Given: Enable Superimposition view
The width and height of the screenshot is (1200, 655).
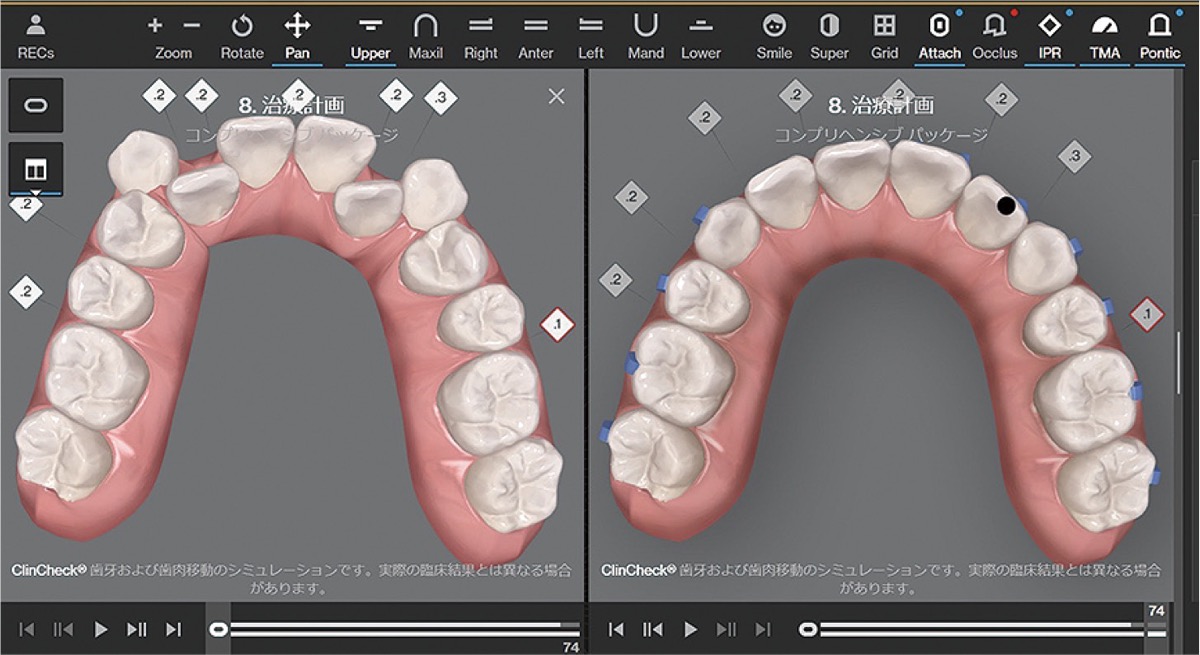Looking at the screenshot, I should (829, 35).
